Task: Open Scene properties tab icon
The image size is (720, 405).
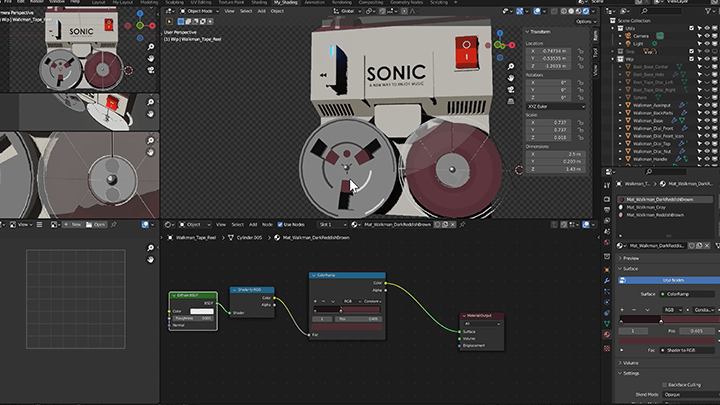Action: point(607,231)
